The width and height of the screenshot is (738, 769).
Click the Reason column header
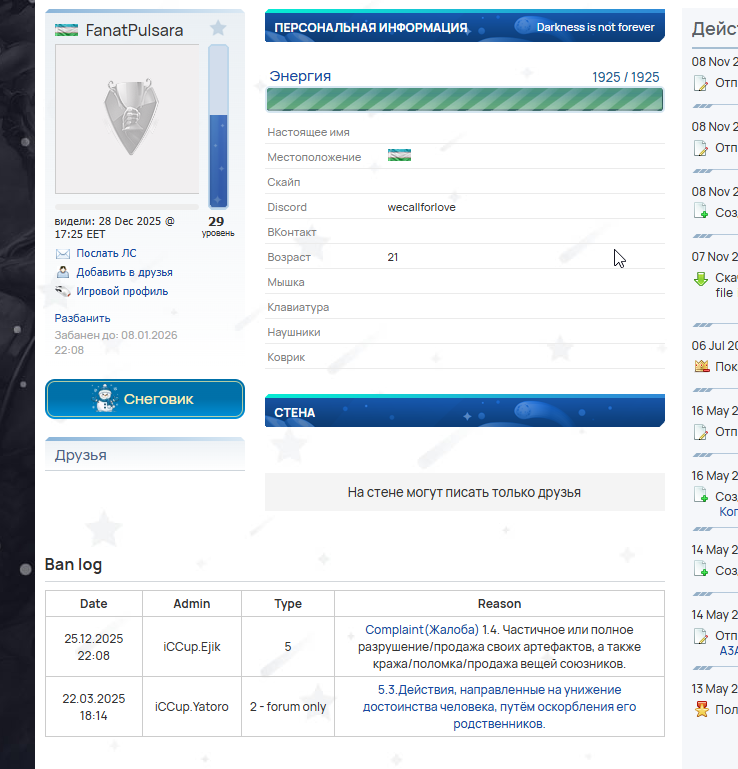click(499, 604)
